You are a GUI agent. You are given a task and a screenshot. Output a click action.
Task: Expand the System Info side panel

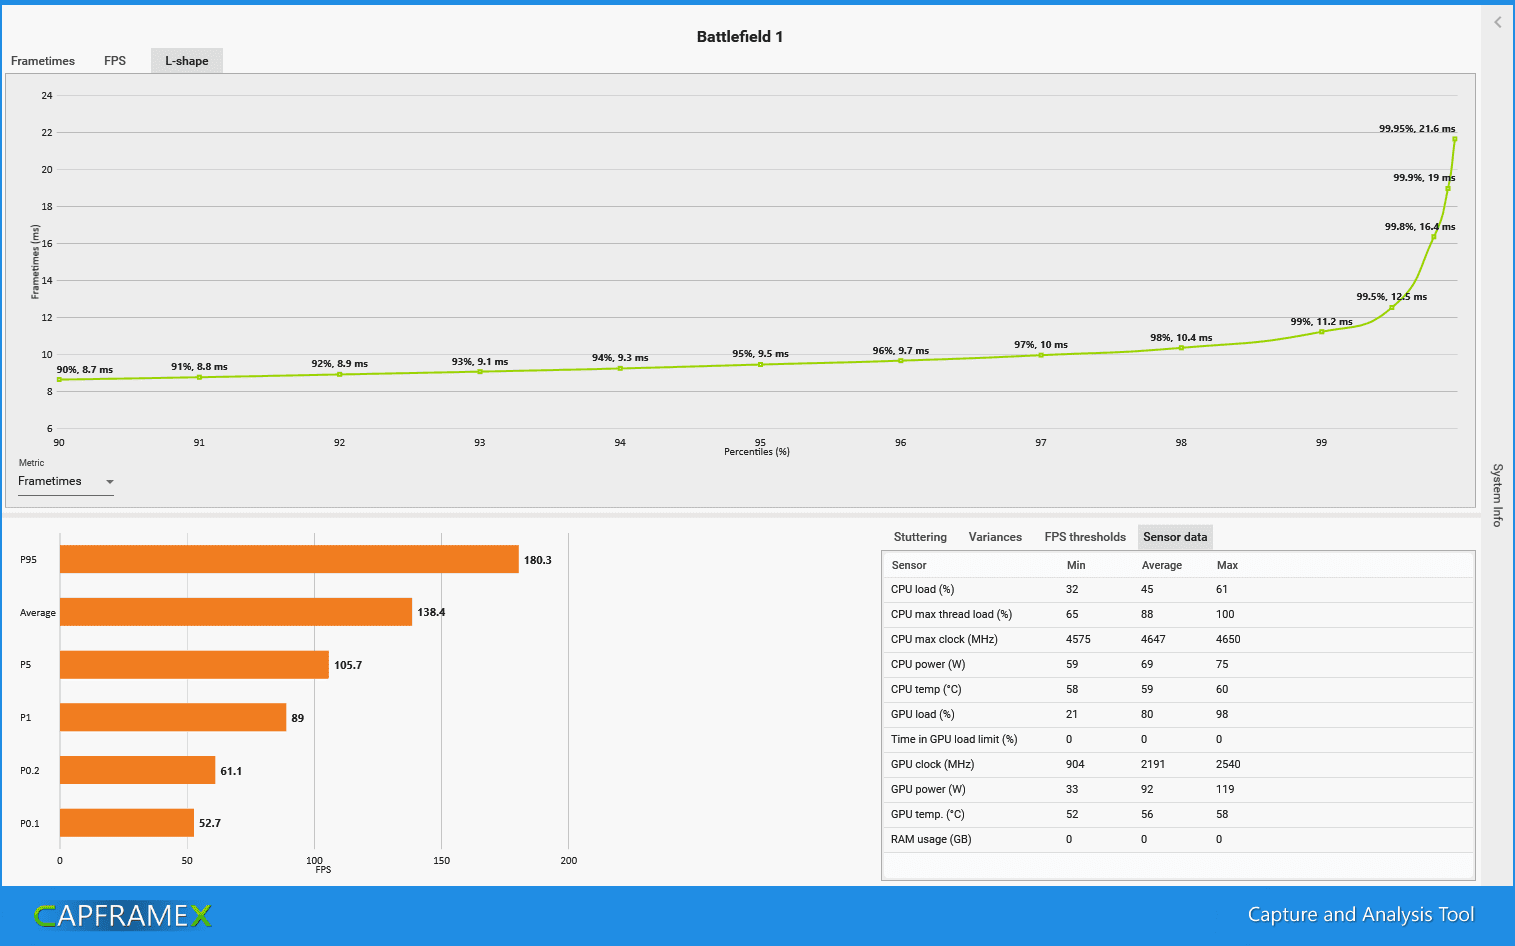point(1497,495)
